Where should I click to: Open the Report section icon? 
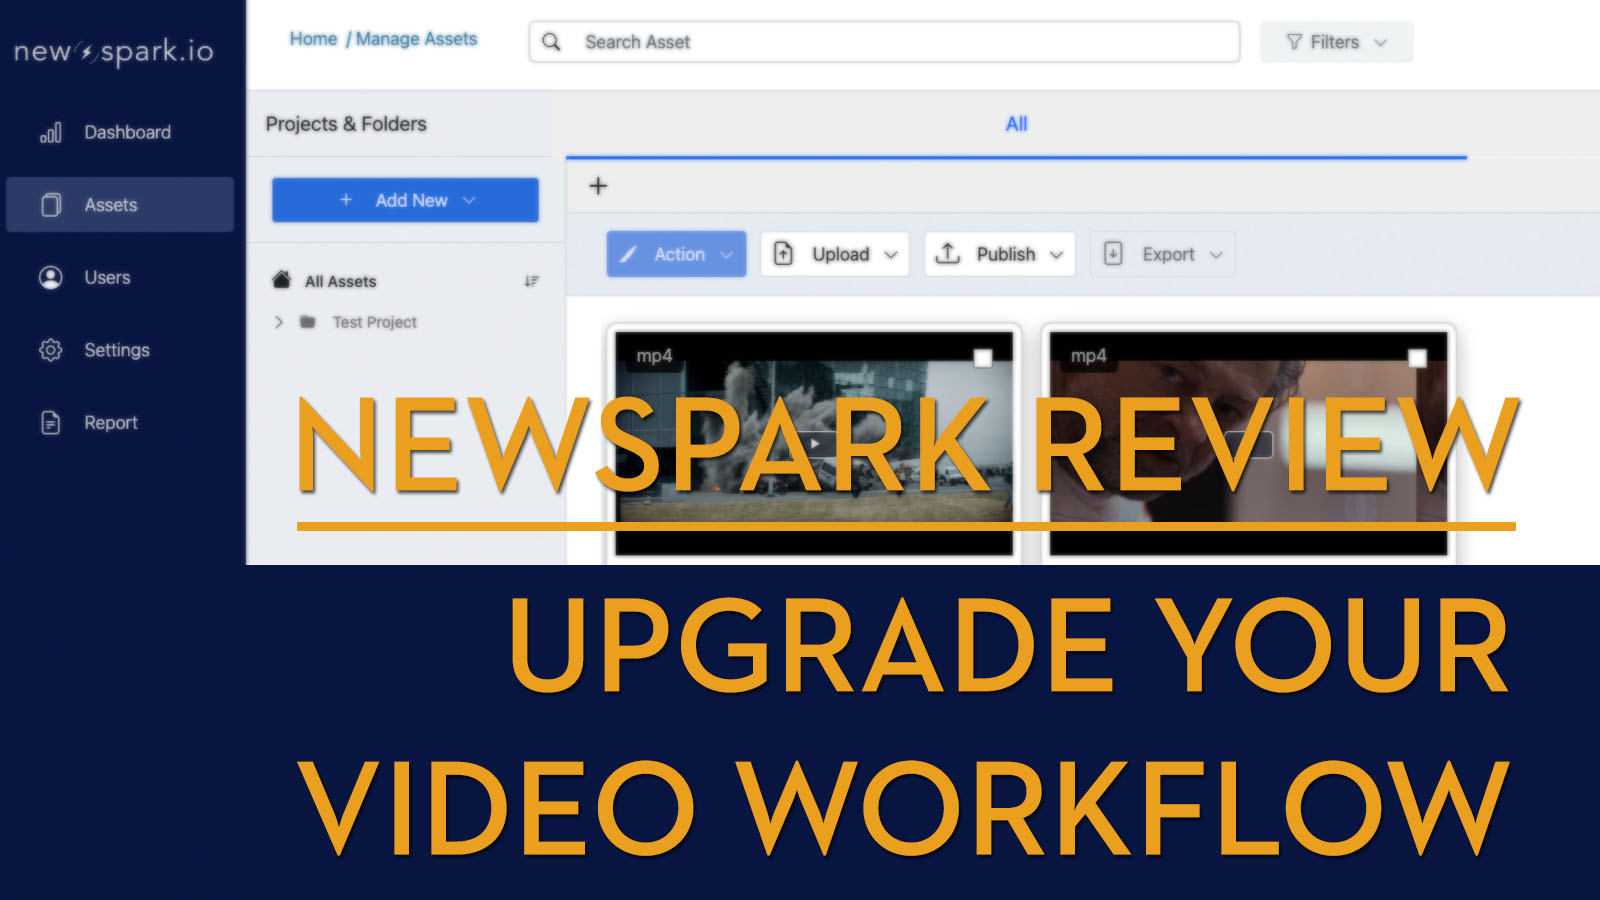(x=50, y=422)
